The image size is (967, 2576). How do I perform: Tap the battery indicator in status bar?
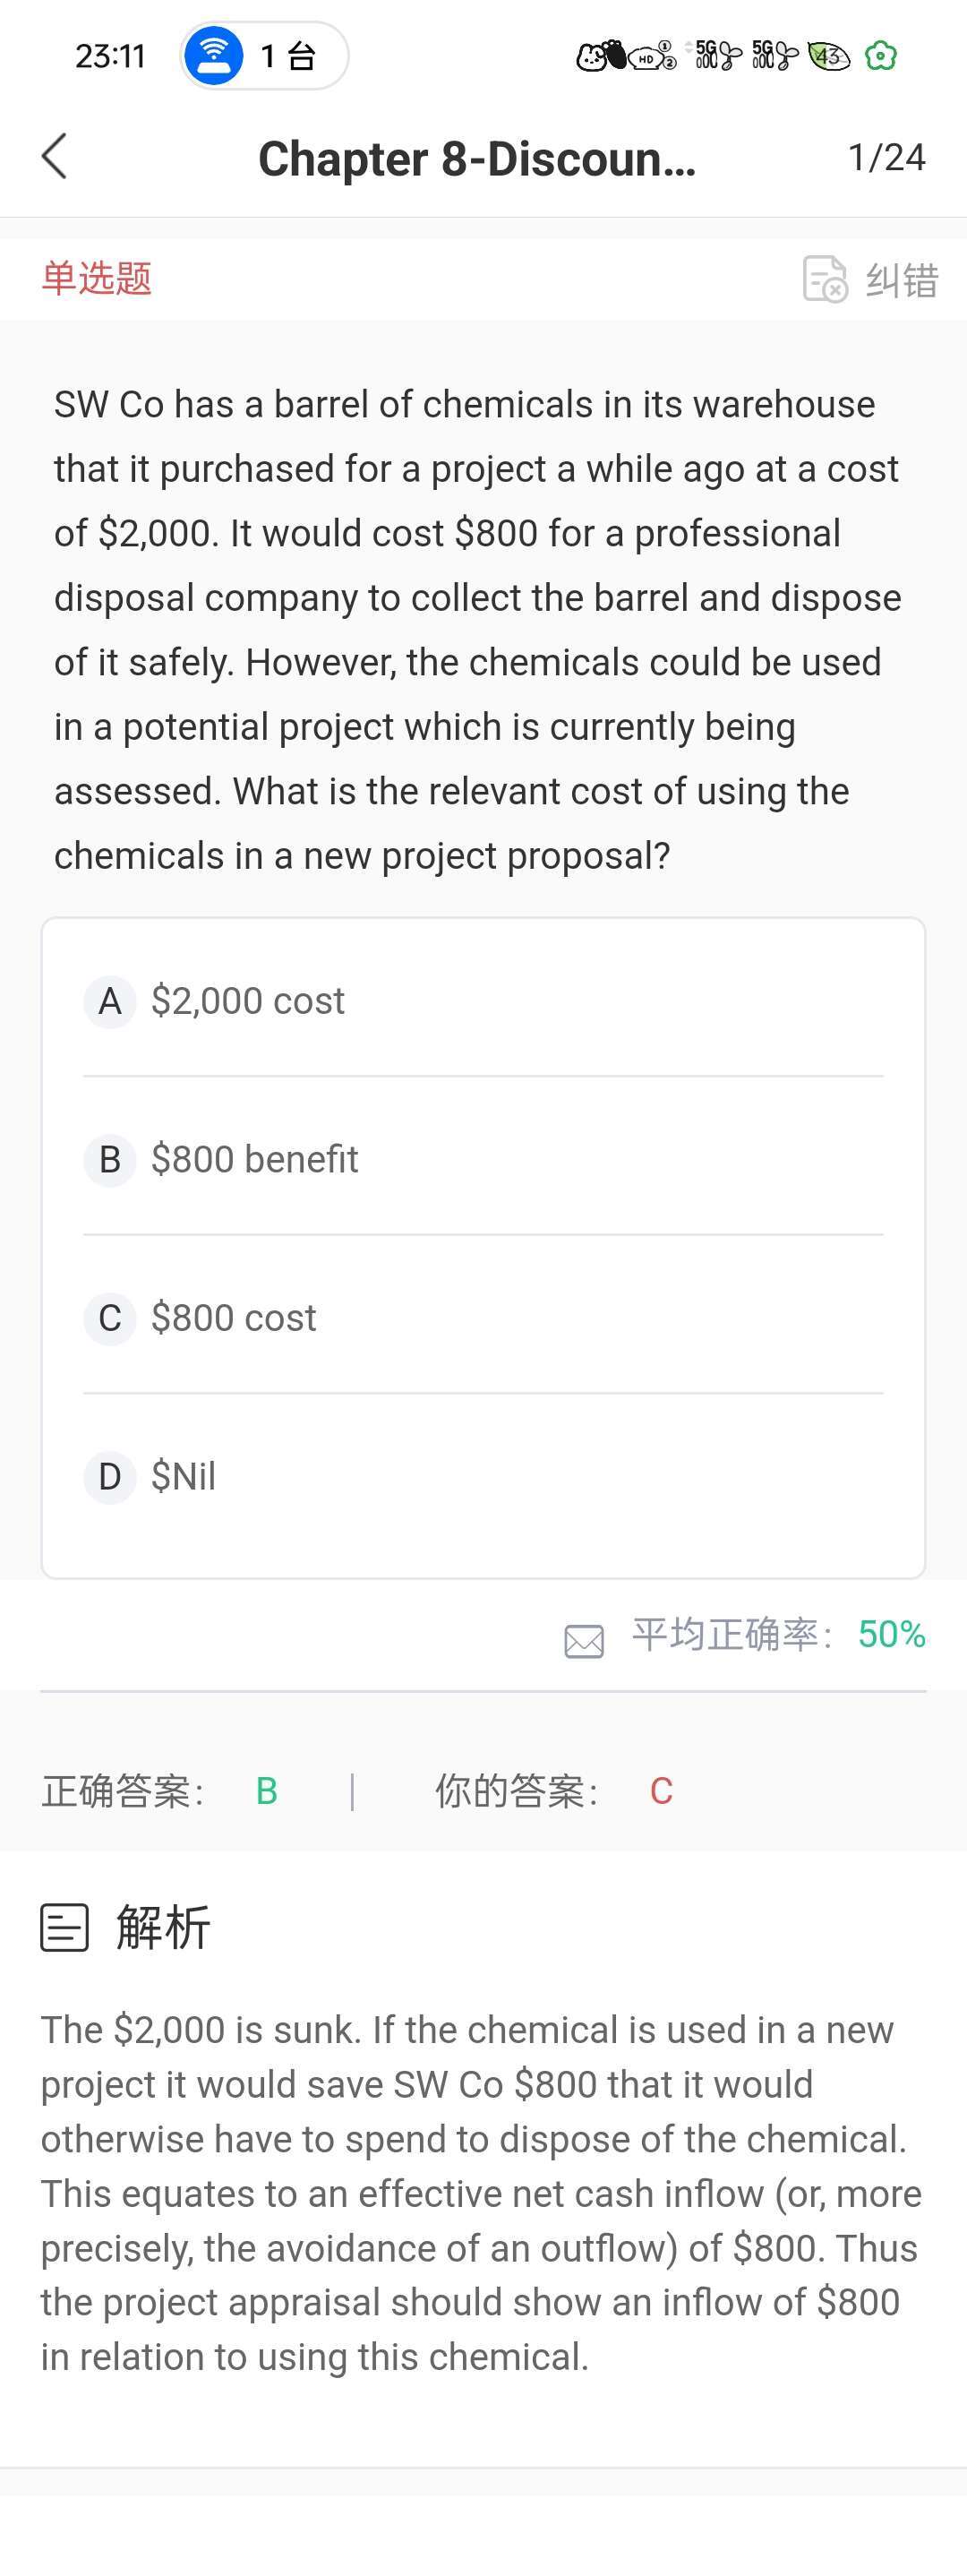pyautogui.click(x=828, y=56)
